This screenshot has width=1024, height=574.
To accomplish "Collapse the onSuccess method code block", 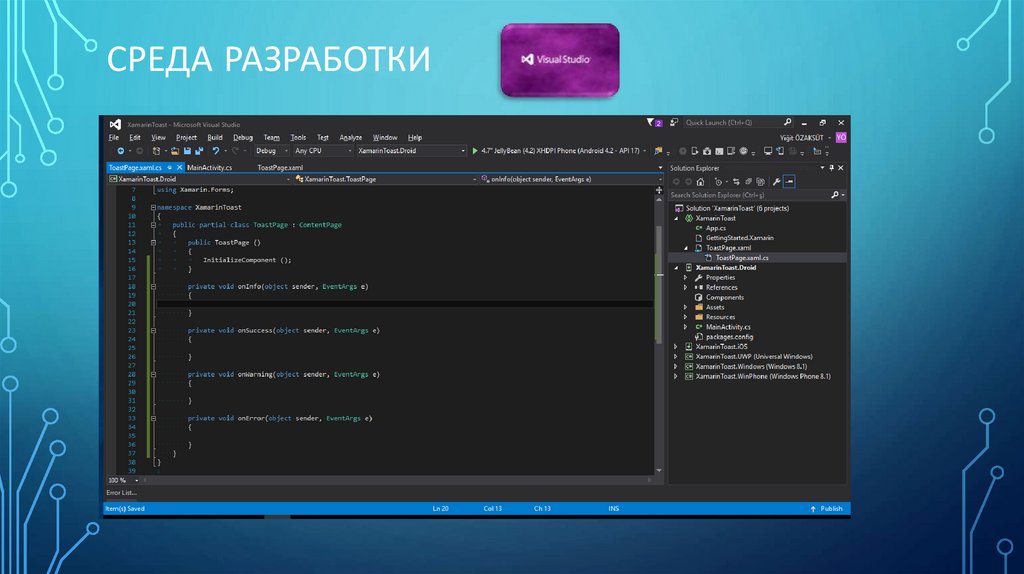I will 153,330.
